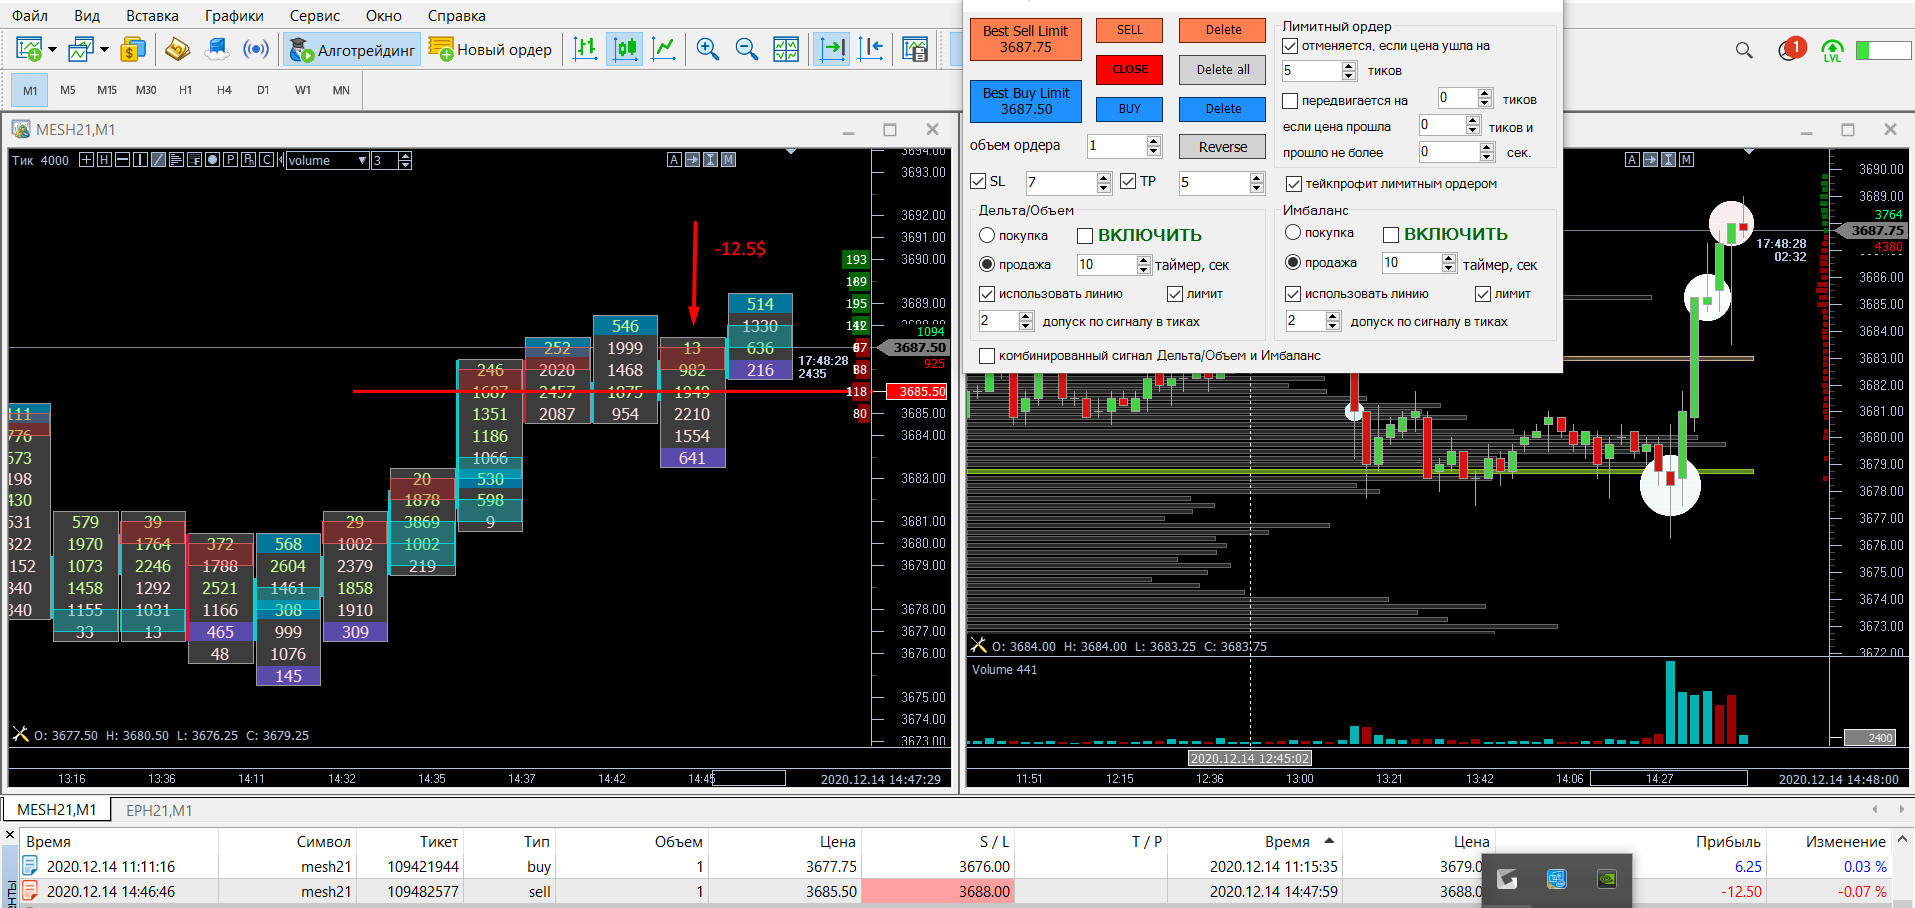This screenshot has height=908, width=1915.
Task: Open the signals broadcast icon
Action: 256,49
